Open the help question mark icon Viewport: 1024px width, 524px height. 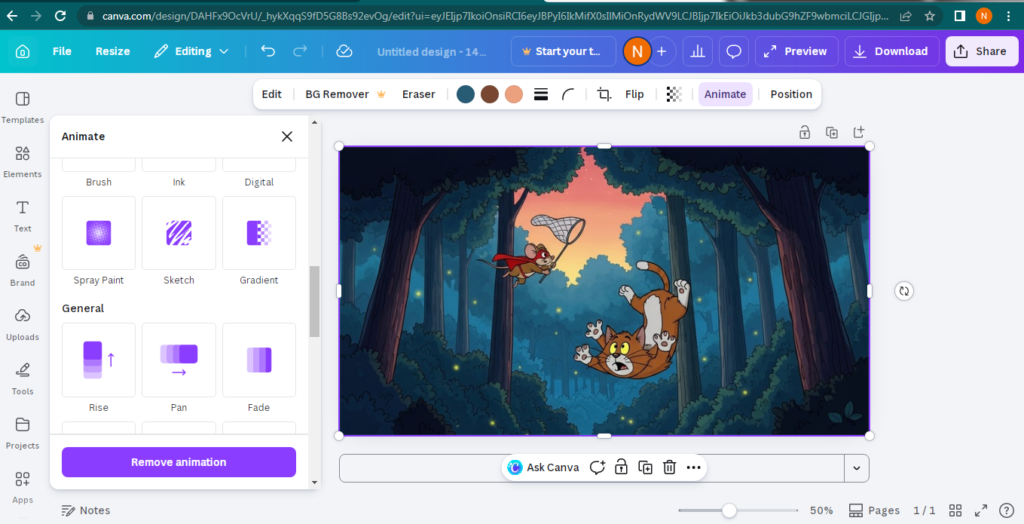tap(1007, 510)
